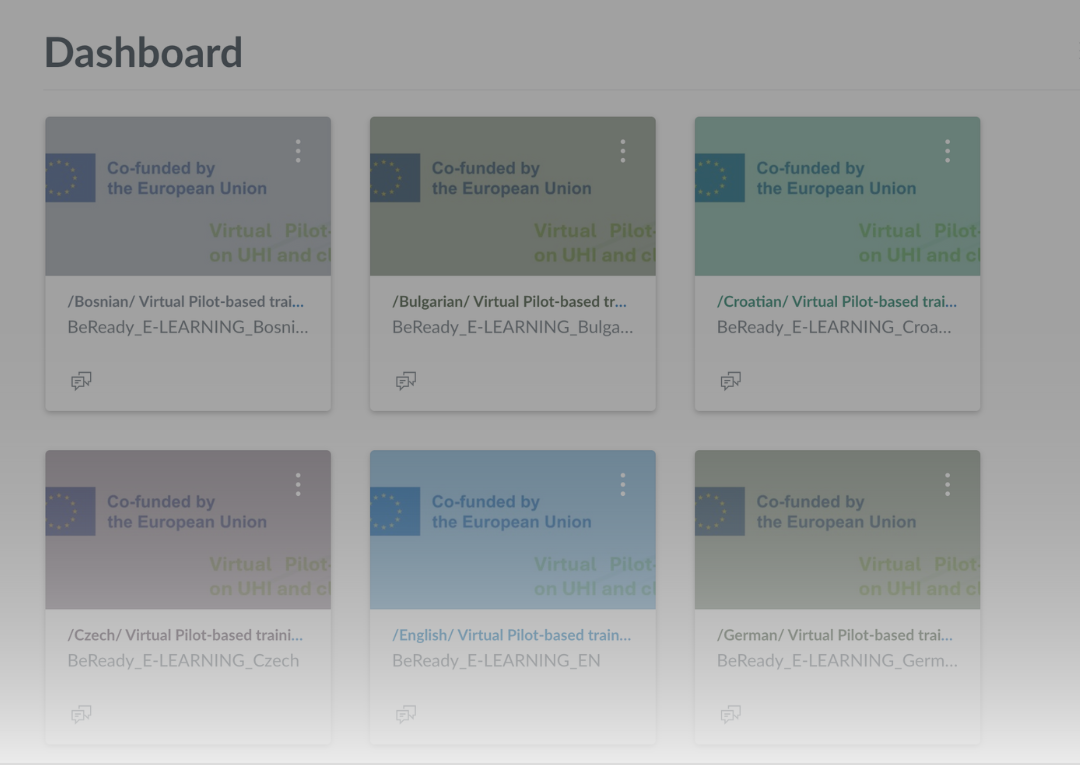Open the German card discussions icon

[731, 714]
